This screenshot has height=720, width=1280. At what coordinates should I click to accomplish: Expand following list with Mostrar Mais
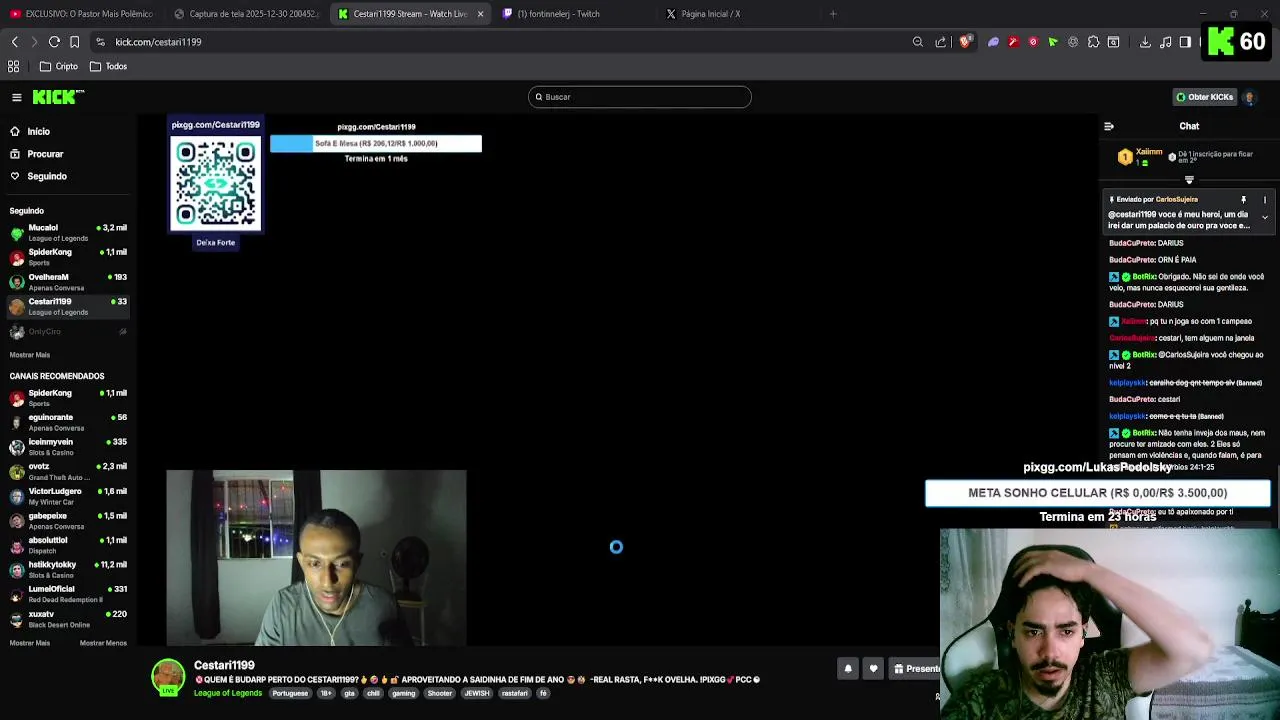click(29, 355)
